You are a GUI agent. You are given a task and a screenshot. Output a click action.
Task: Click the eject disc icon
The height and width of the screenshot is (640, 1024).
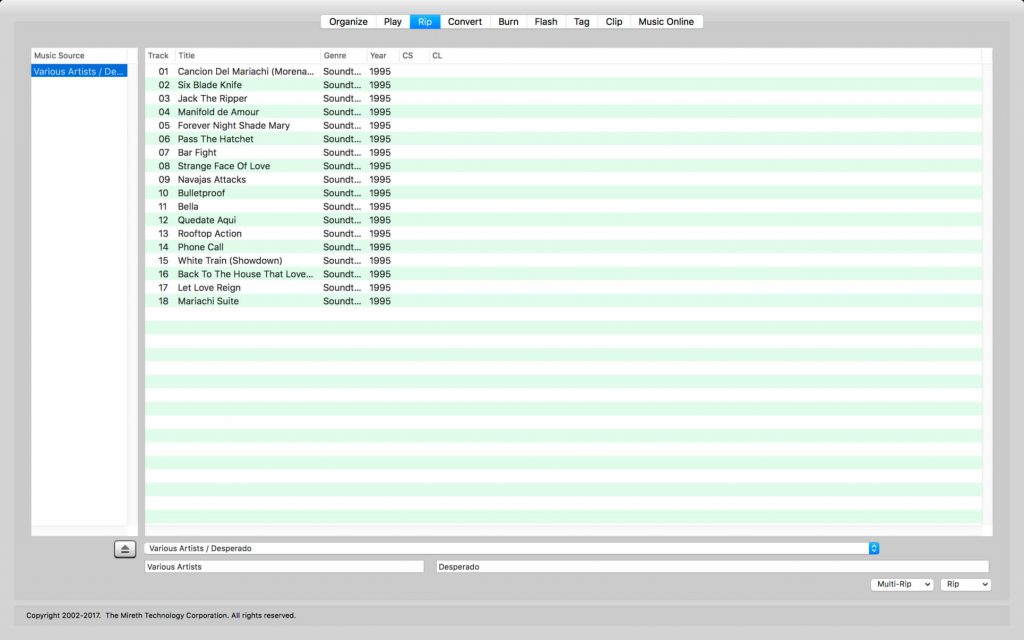click(125, 547)
